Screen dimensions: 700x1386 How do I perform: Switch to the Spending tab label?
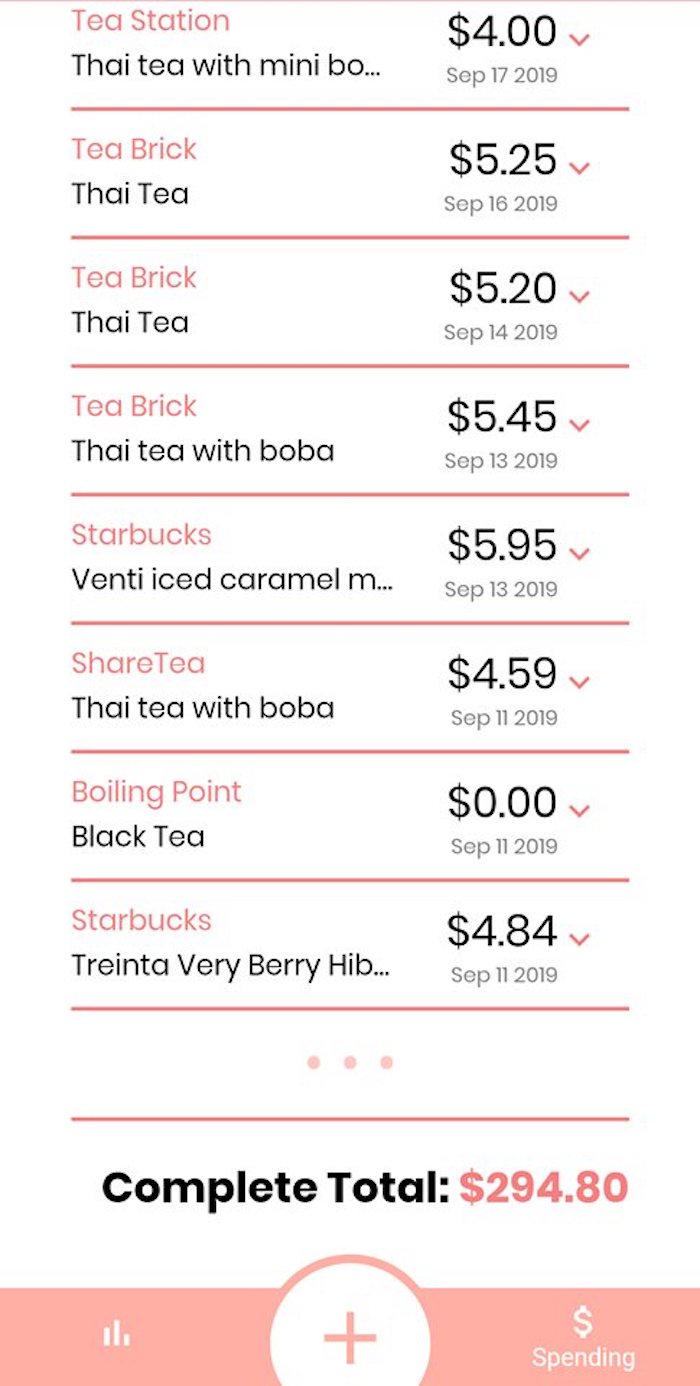point(583,1357)
